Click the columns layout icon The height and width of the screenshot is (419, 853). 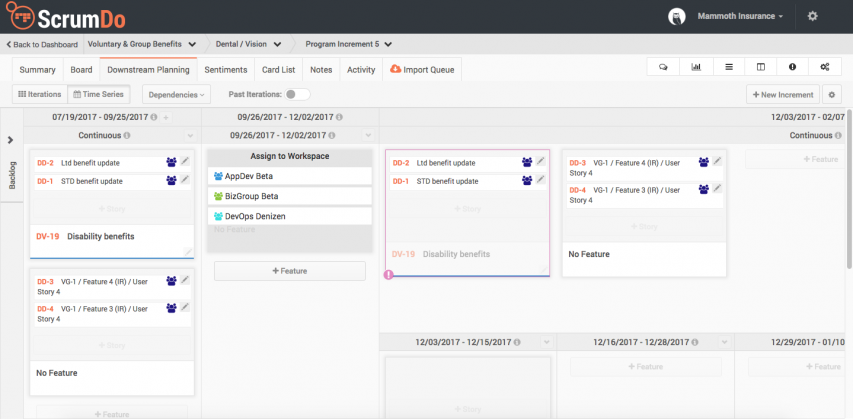tap(760, 68)
